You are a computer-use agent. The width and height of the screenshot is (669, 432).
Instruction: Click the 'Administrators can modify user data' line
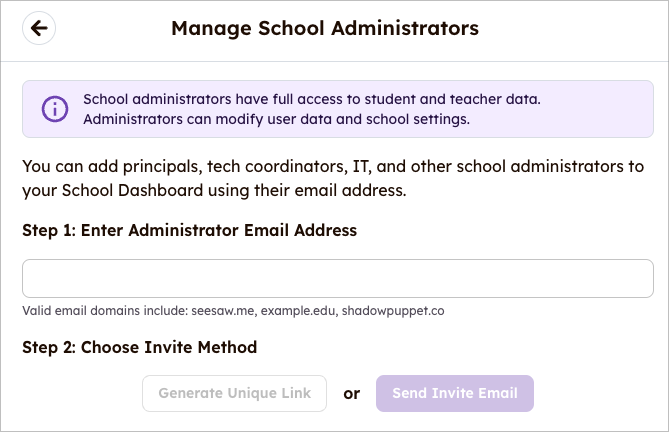(x=276, y=119)
